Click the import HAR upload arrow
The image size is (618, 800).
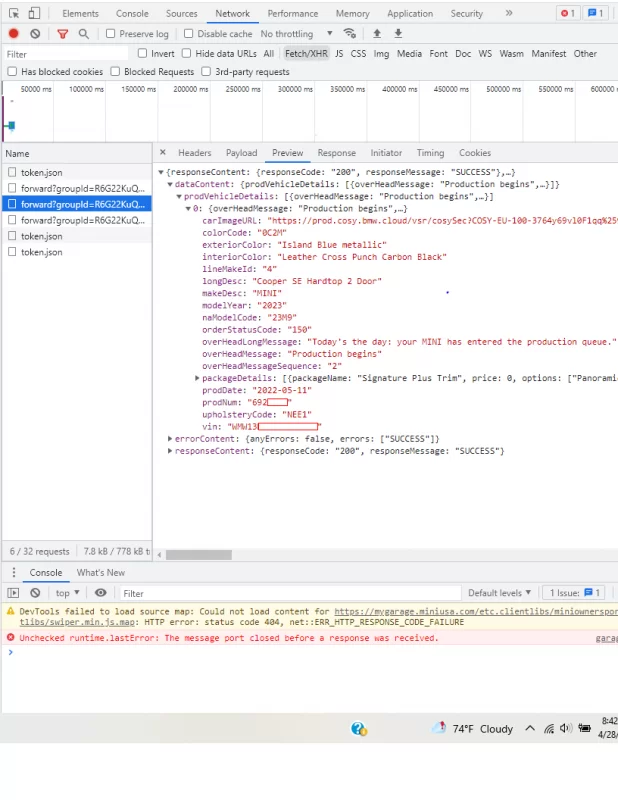[377, 34]
